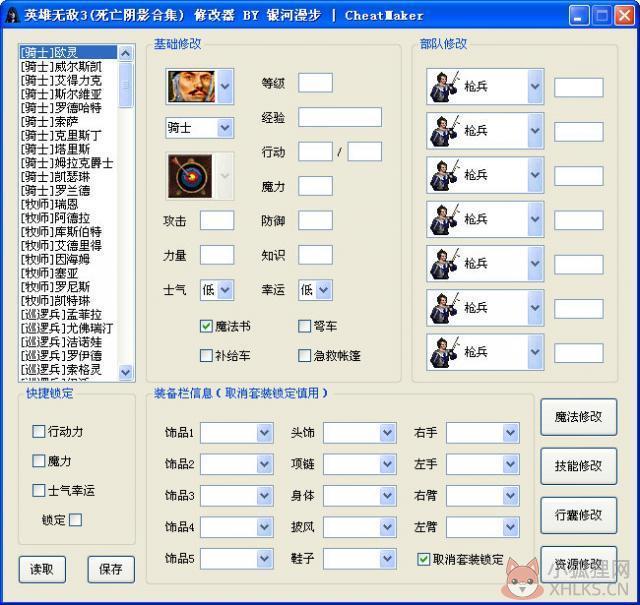Uncheck 取消套装锁定 checkbox
This screenshot has height=605, width=640.
pyautogui.click(x=424, y=559)
